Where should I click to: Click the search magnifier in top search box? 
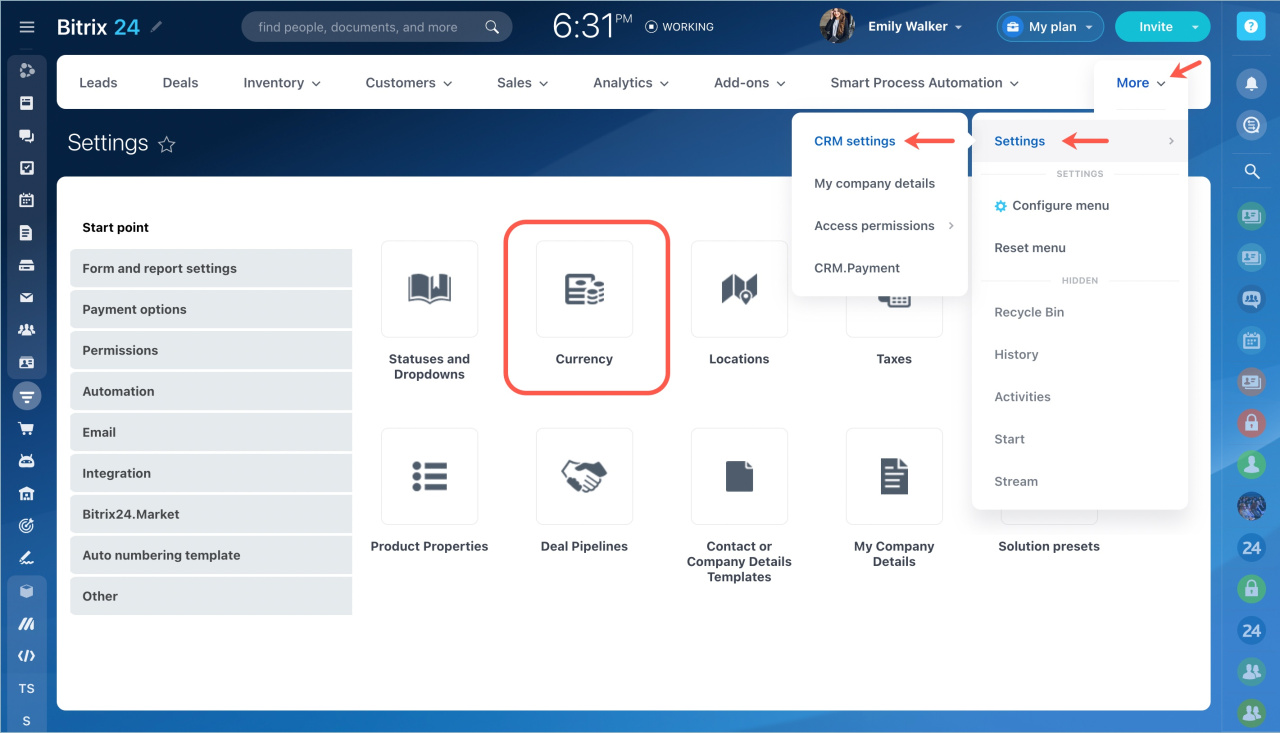(x=491, y=27)
